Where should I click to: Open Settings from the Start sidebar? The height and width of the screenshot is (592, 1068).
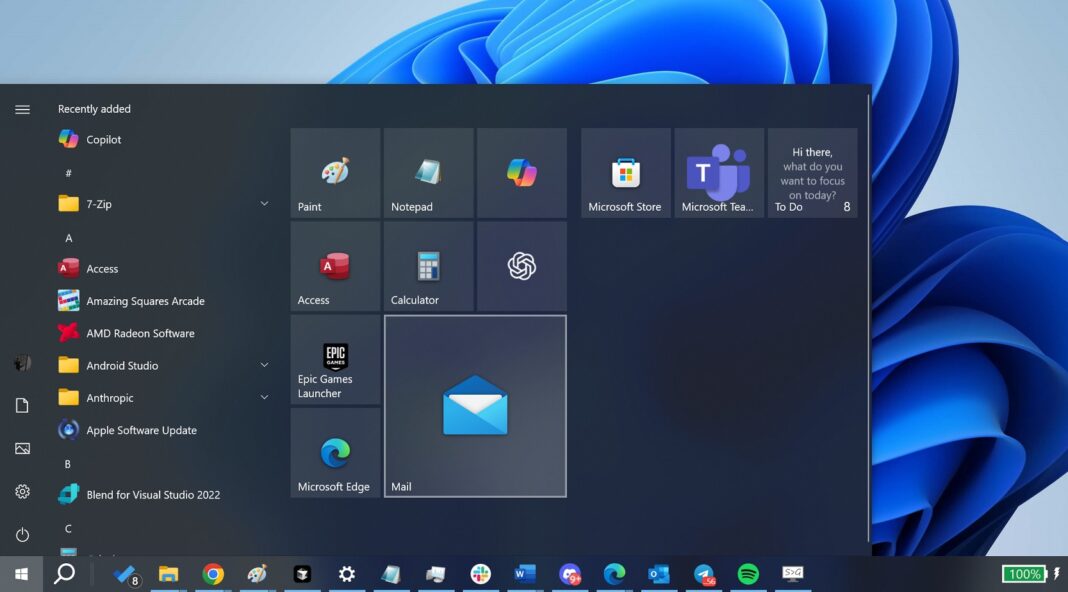click(x=22, y=491)
